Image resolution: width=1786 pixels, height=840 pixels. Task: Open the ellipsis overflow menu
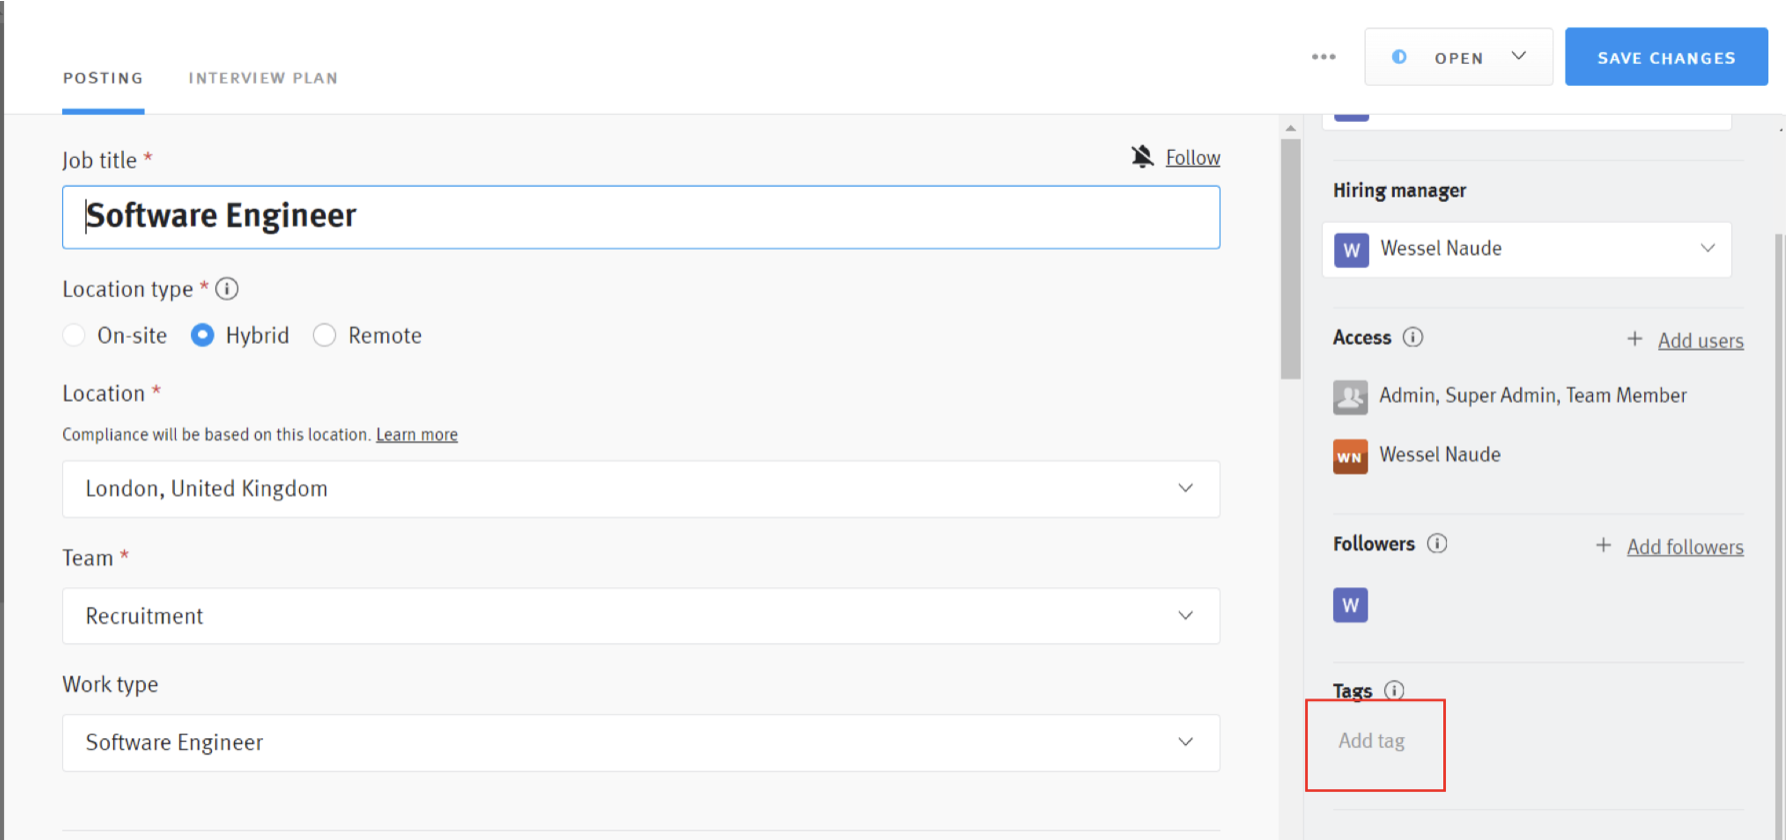tap(1323, 57)
